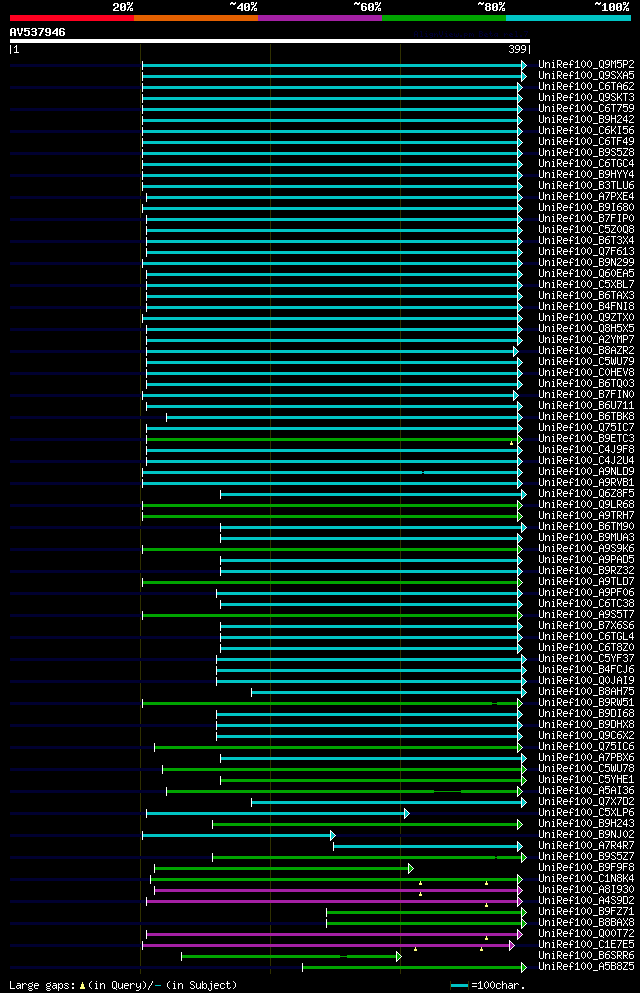
Task: Select the UniRef100_B9DHX8 label
Action: pyautogui.click(x=586, y=724)
